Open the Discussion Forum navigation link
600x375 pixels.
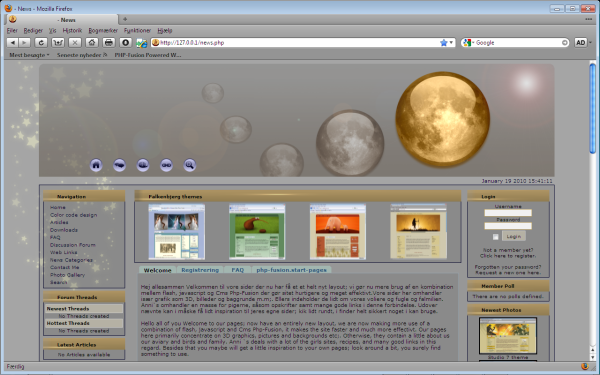(x=73, y=245)
